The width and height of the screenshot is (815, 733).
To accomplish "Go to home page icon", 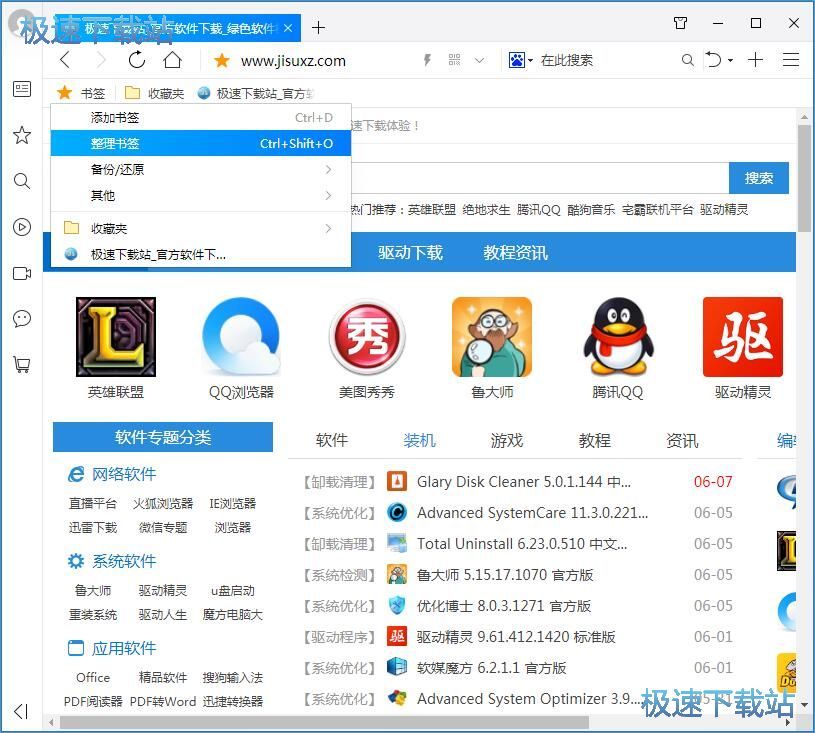I will click(x=173, y=60).
